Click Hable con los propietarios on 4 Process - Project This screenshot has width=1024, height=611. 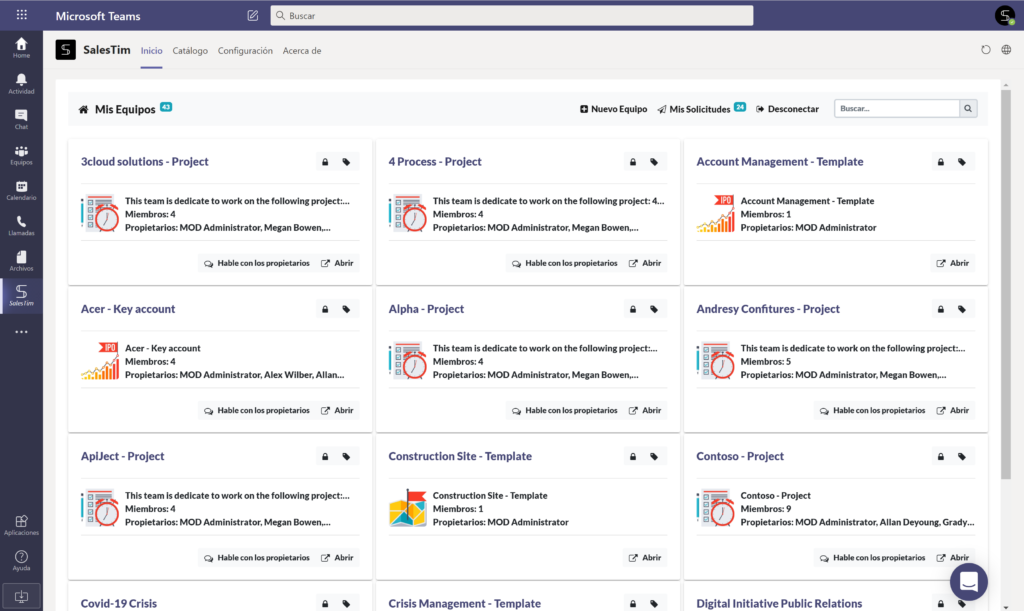(x=564, y=263)
